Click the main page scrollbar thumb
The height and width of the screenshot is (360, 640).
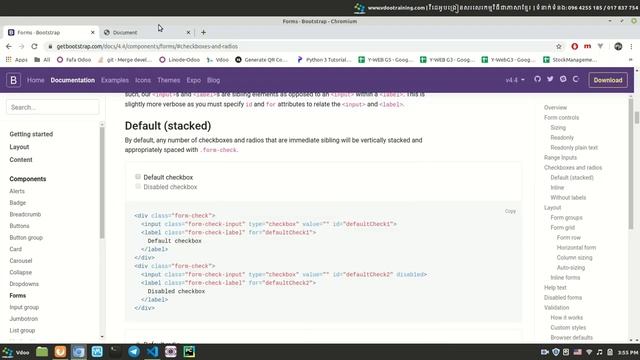637,118
